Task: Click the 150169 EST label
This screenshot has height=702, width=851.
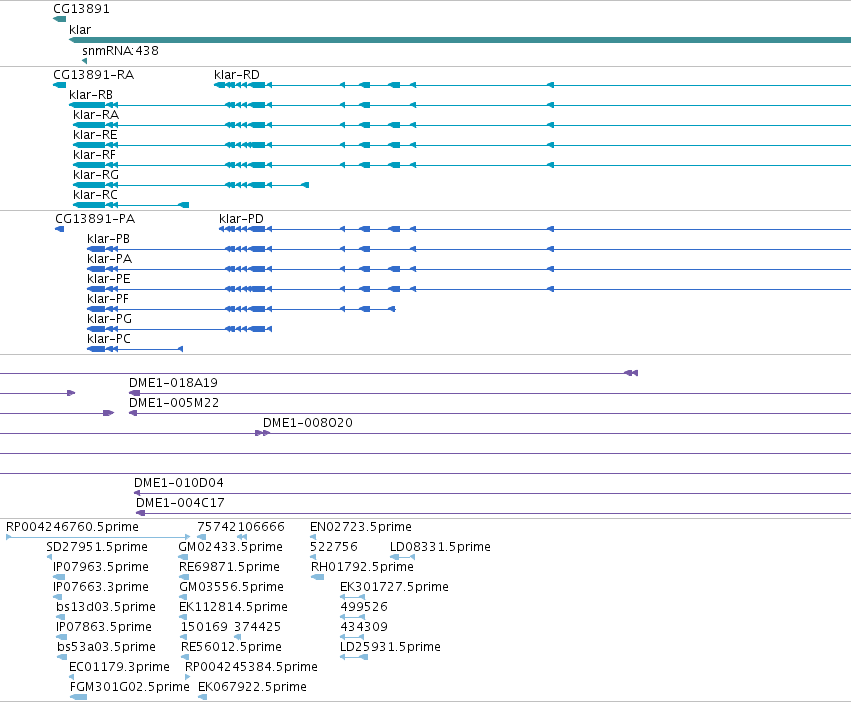Action: tap(204, 627)
